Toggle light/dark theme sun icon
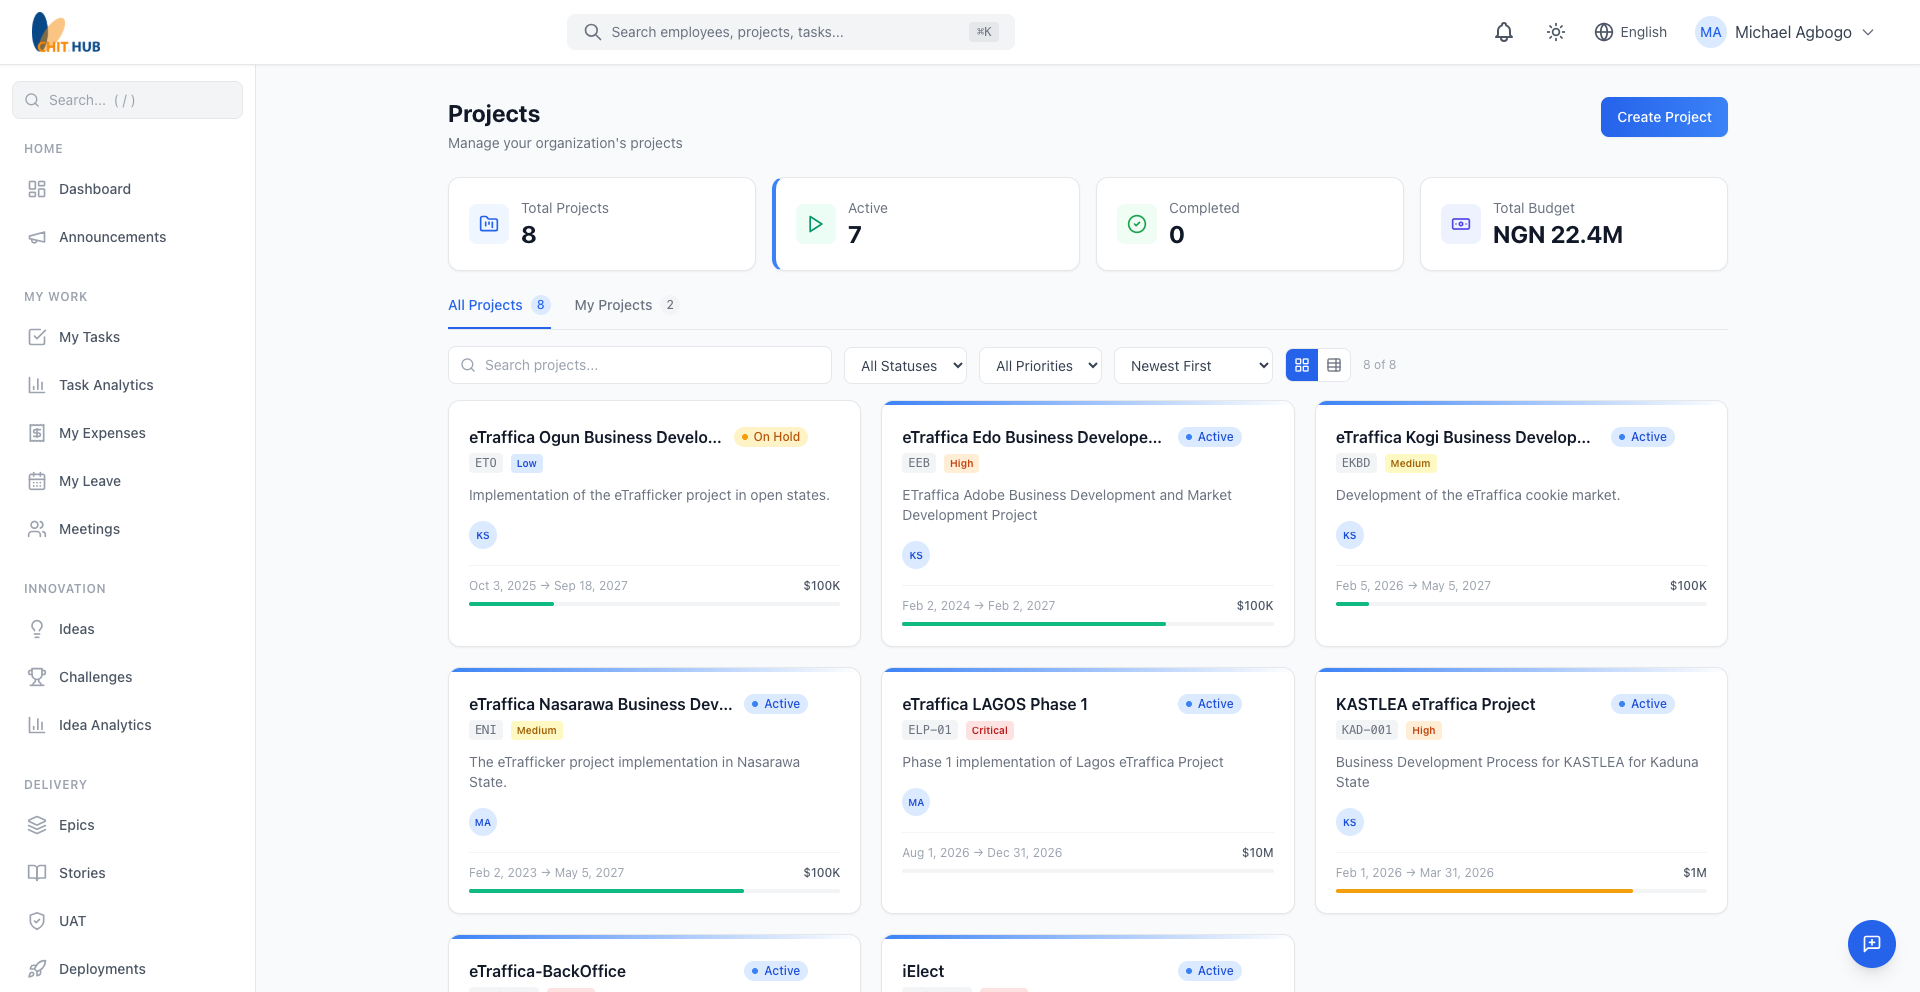This screenshot has height=992, width=1920. pos(1555,32)
